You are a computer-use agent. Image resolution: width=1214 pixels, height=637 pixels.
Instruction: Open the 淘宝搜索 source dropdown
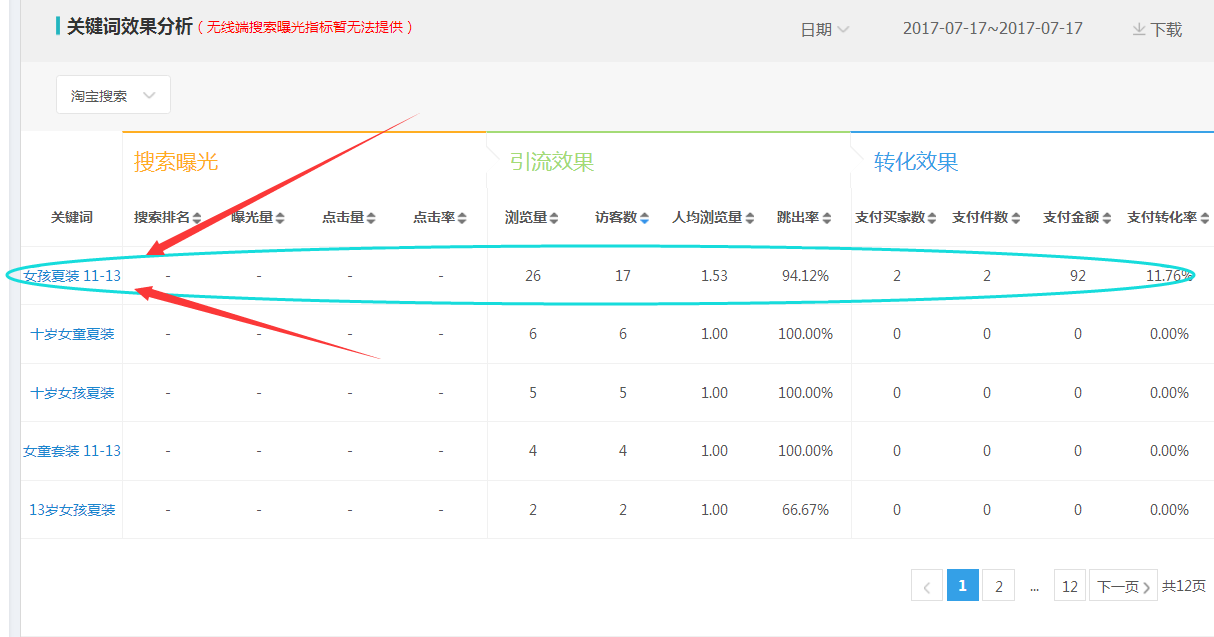113,96
